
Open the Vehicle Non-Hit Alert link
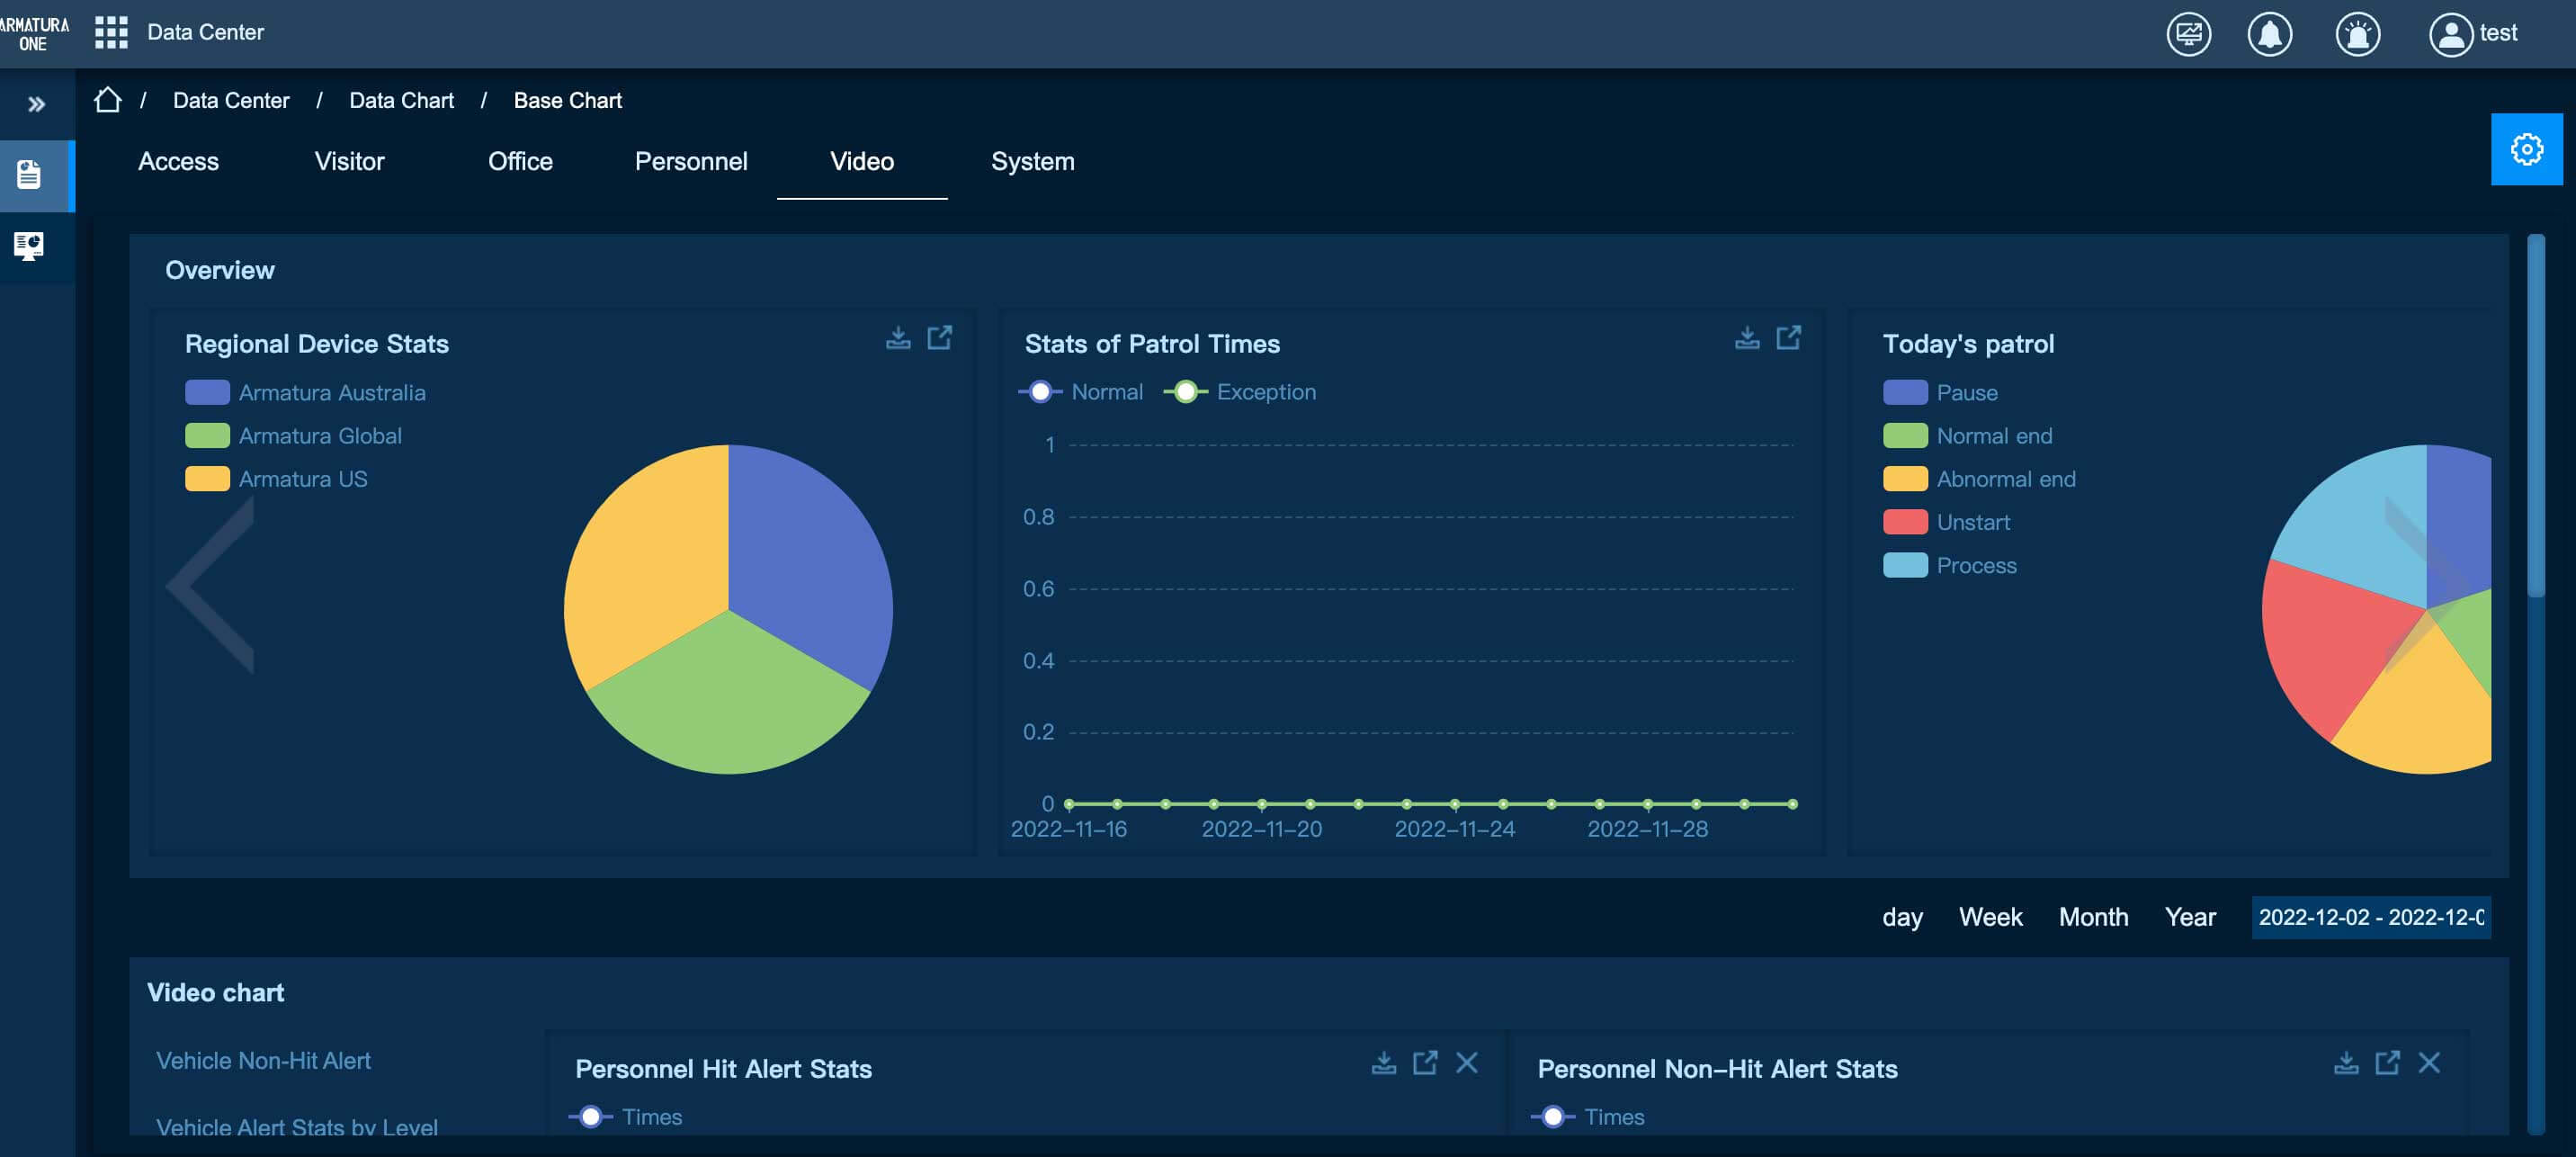click(263, 1061)
